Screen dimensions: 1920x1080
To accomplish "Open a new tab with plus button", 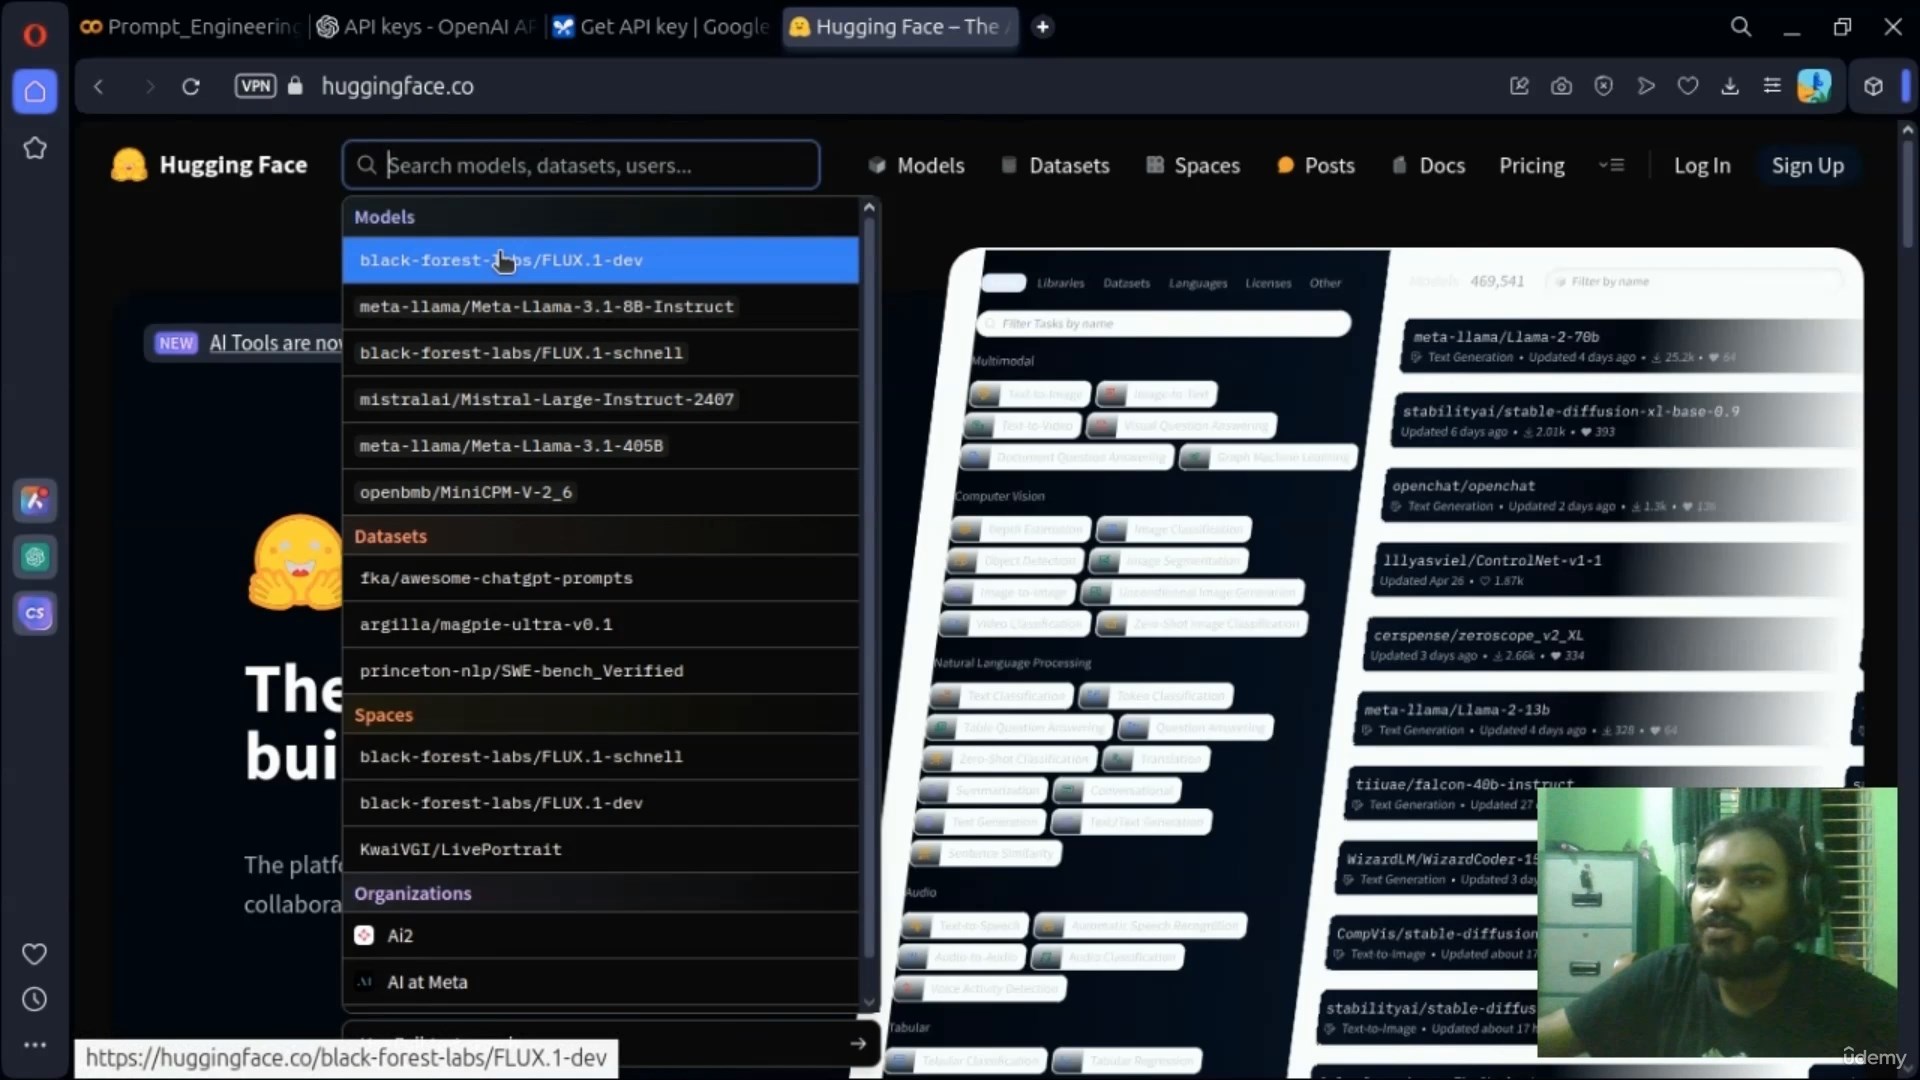I will [1042, 27].
